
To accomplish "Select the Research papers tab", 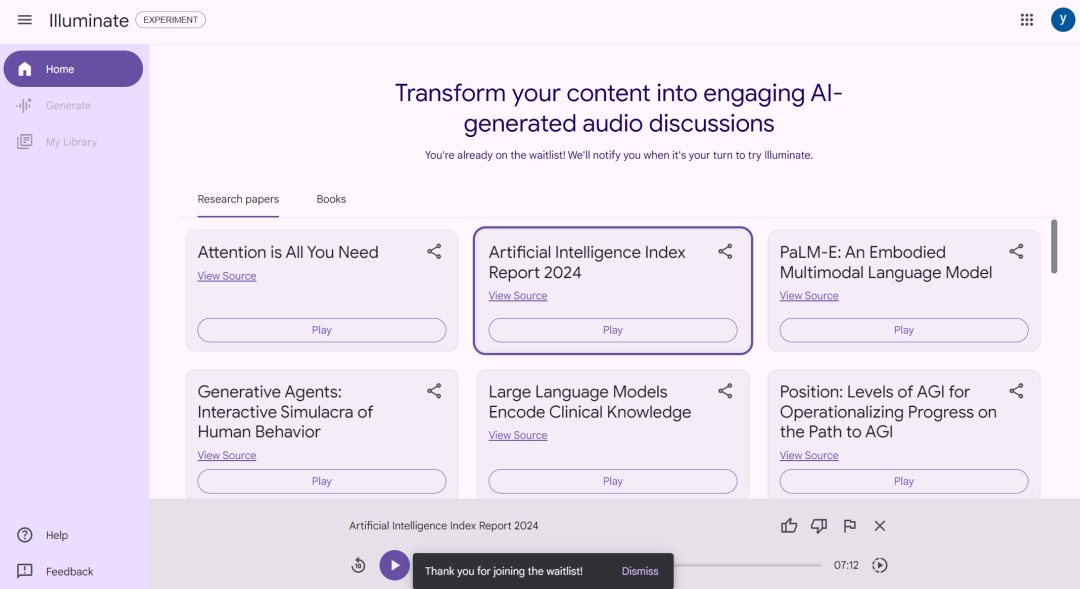I will point(238,199).
